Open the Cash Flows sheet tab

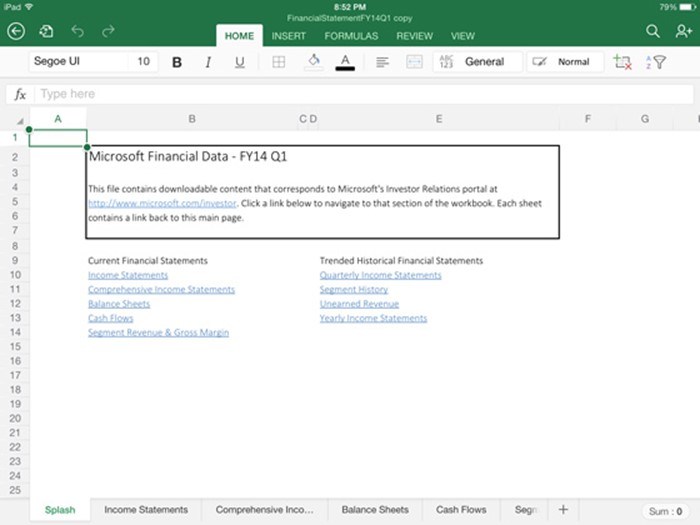(461, 510)
